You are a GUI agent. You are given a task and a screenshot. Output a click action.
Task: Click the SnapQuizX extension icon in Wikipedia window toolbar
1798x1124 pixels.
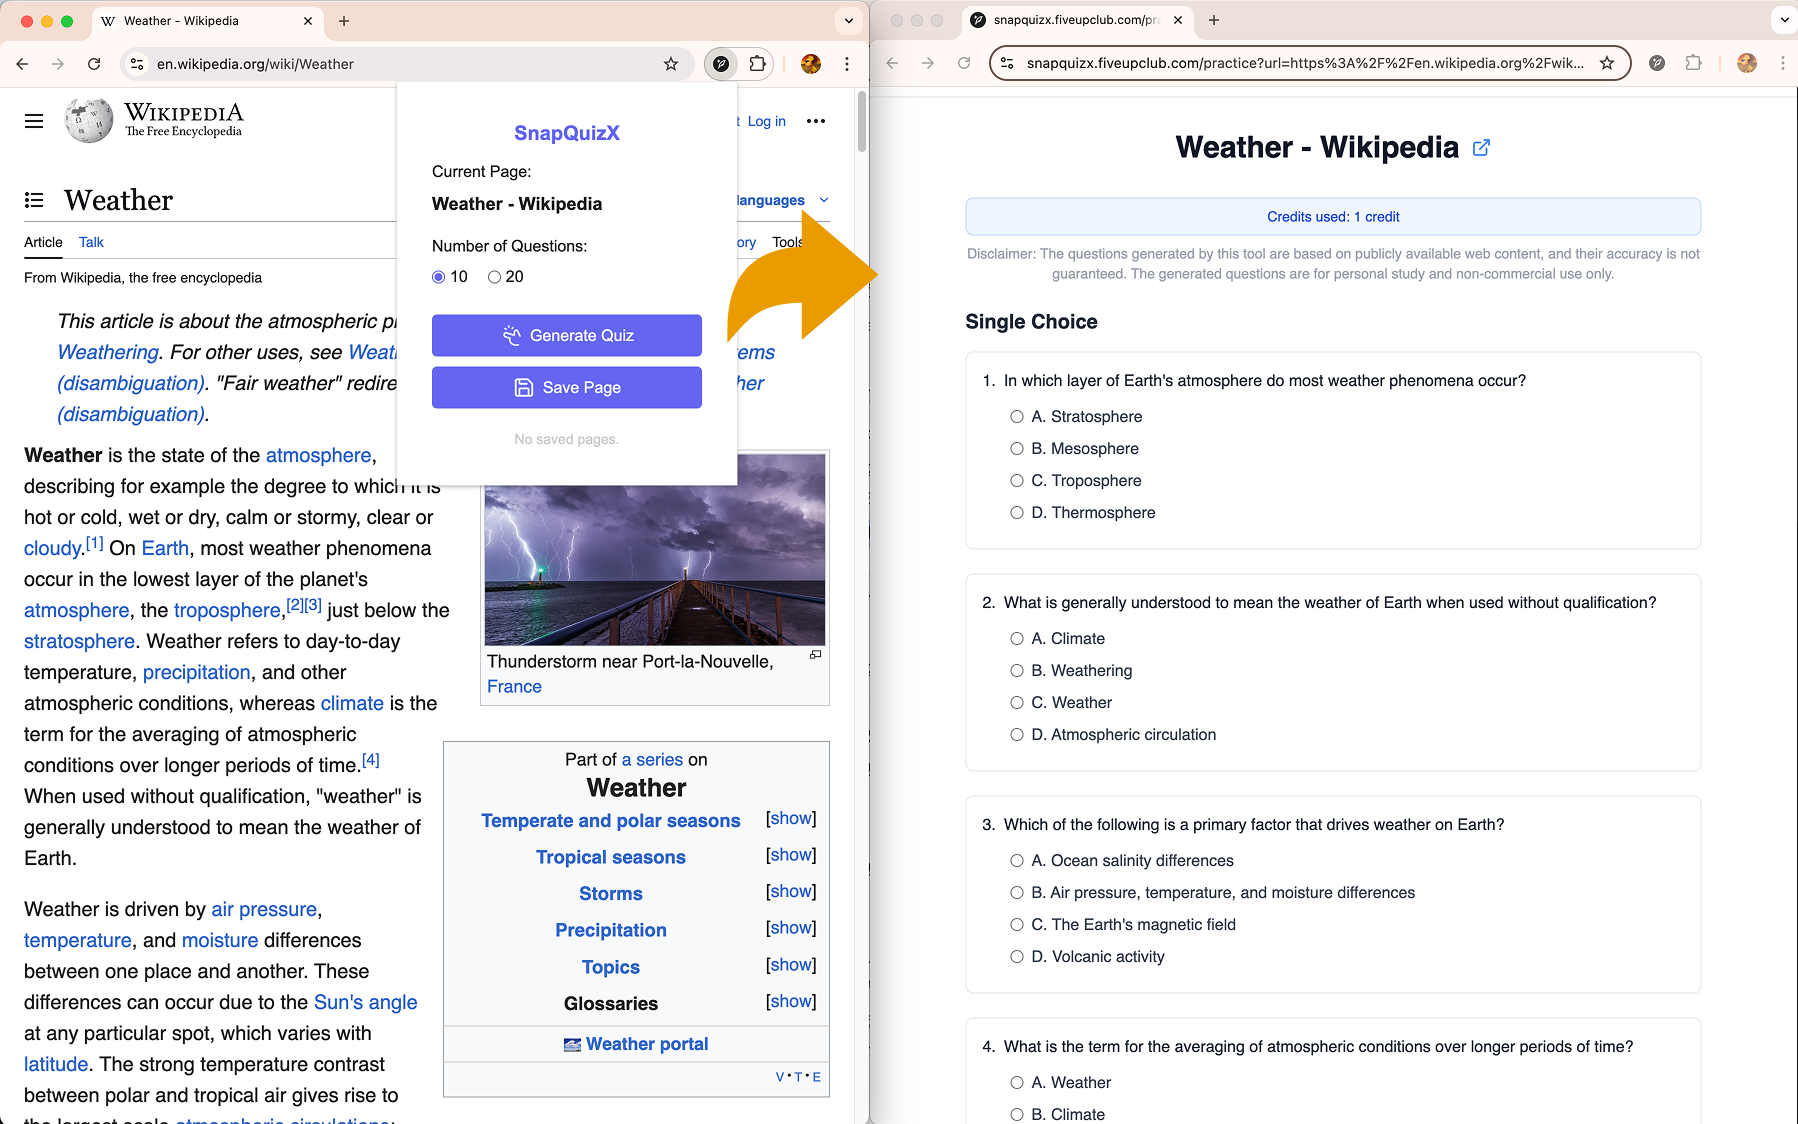[x=721, y=64]
